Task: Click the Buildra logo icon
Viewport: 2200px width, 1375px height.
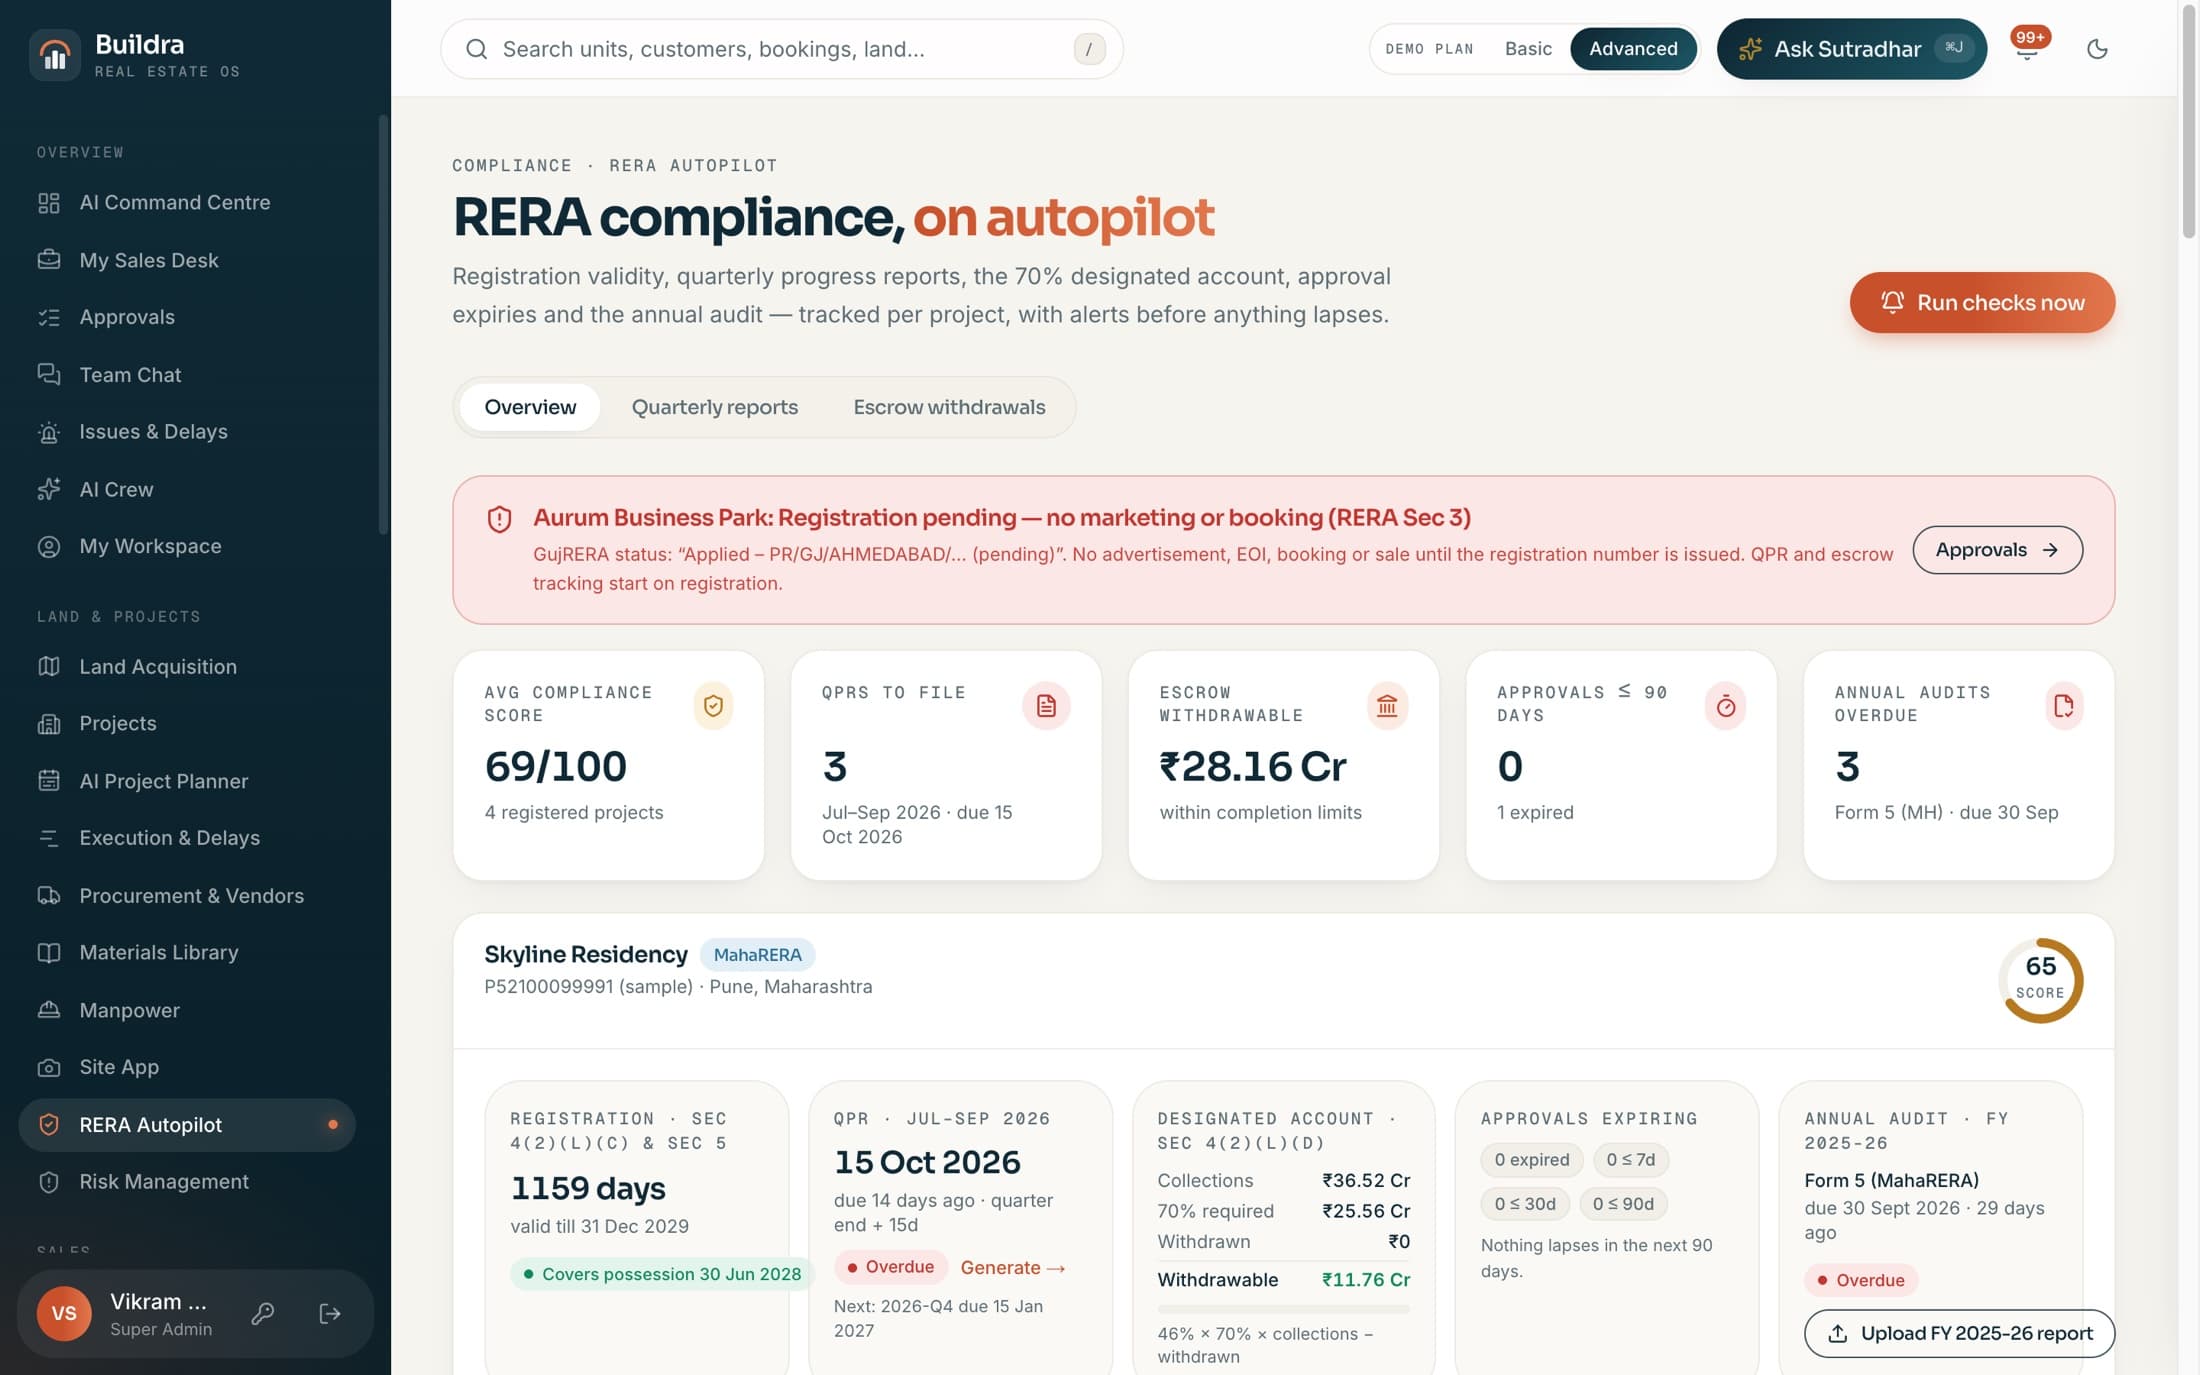Action: [55, 55]
